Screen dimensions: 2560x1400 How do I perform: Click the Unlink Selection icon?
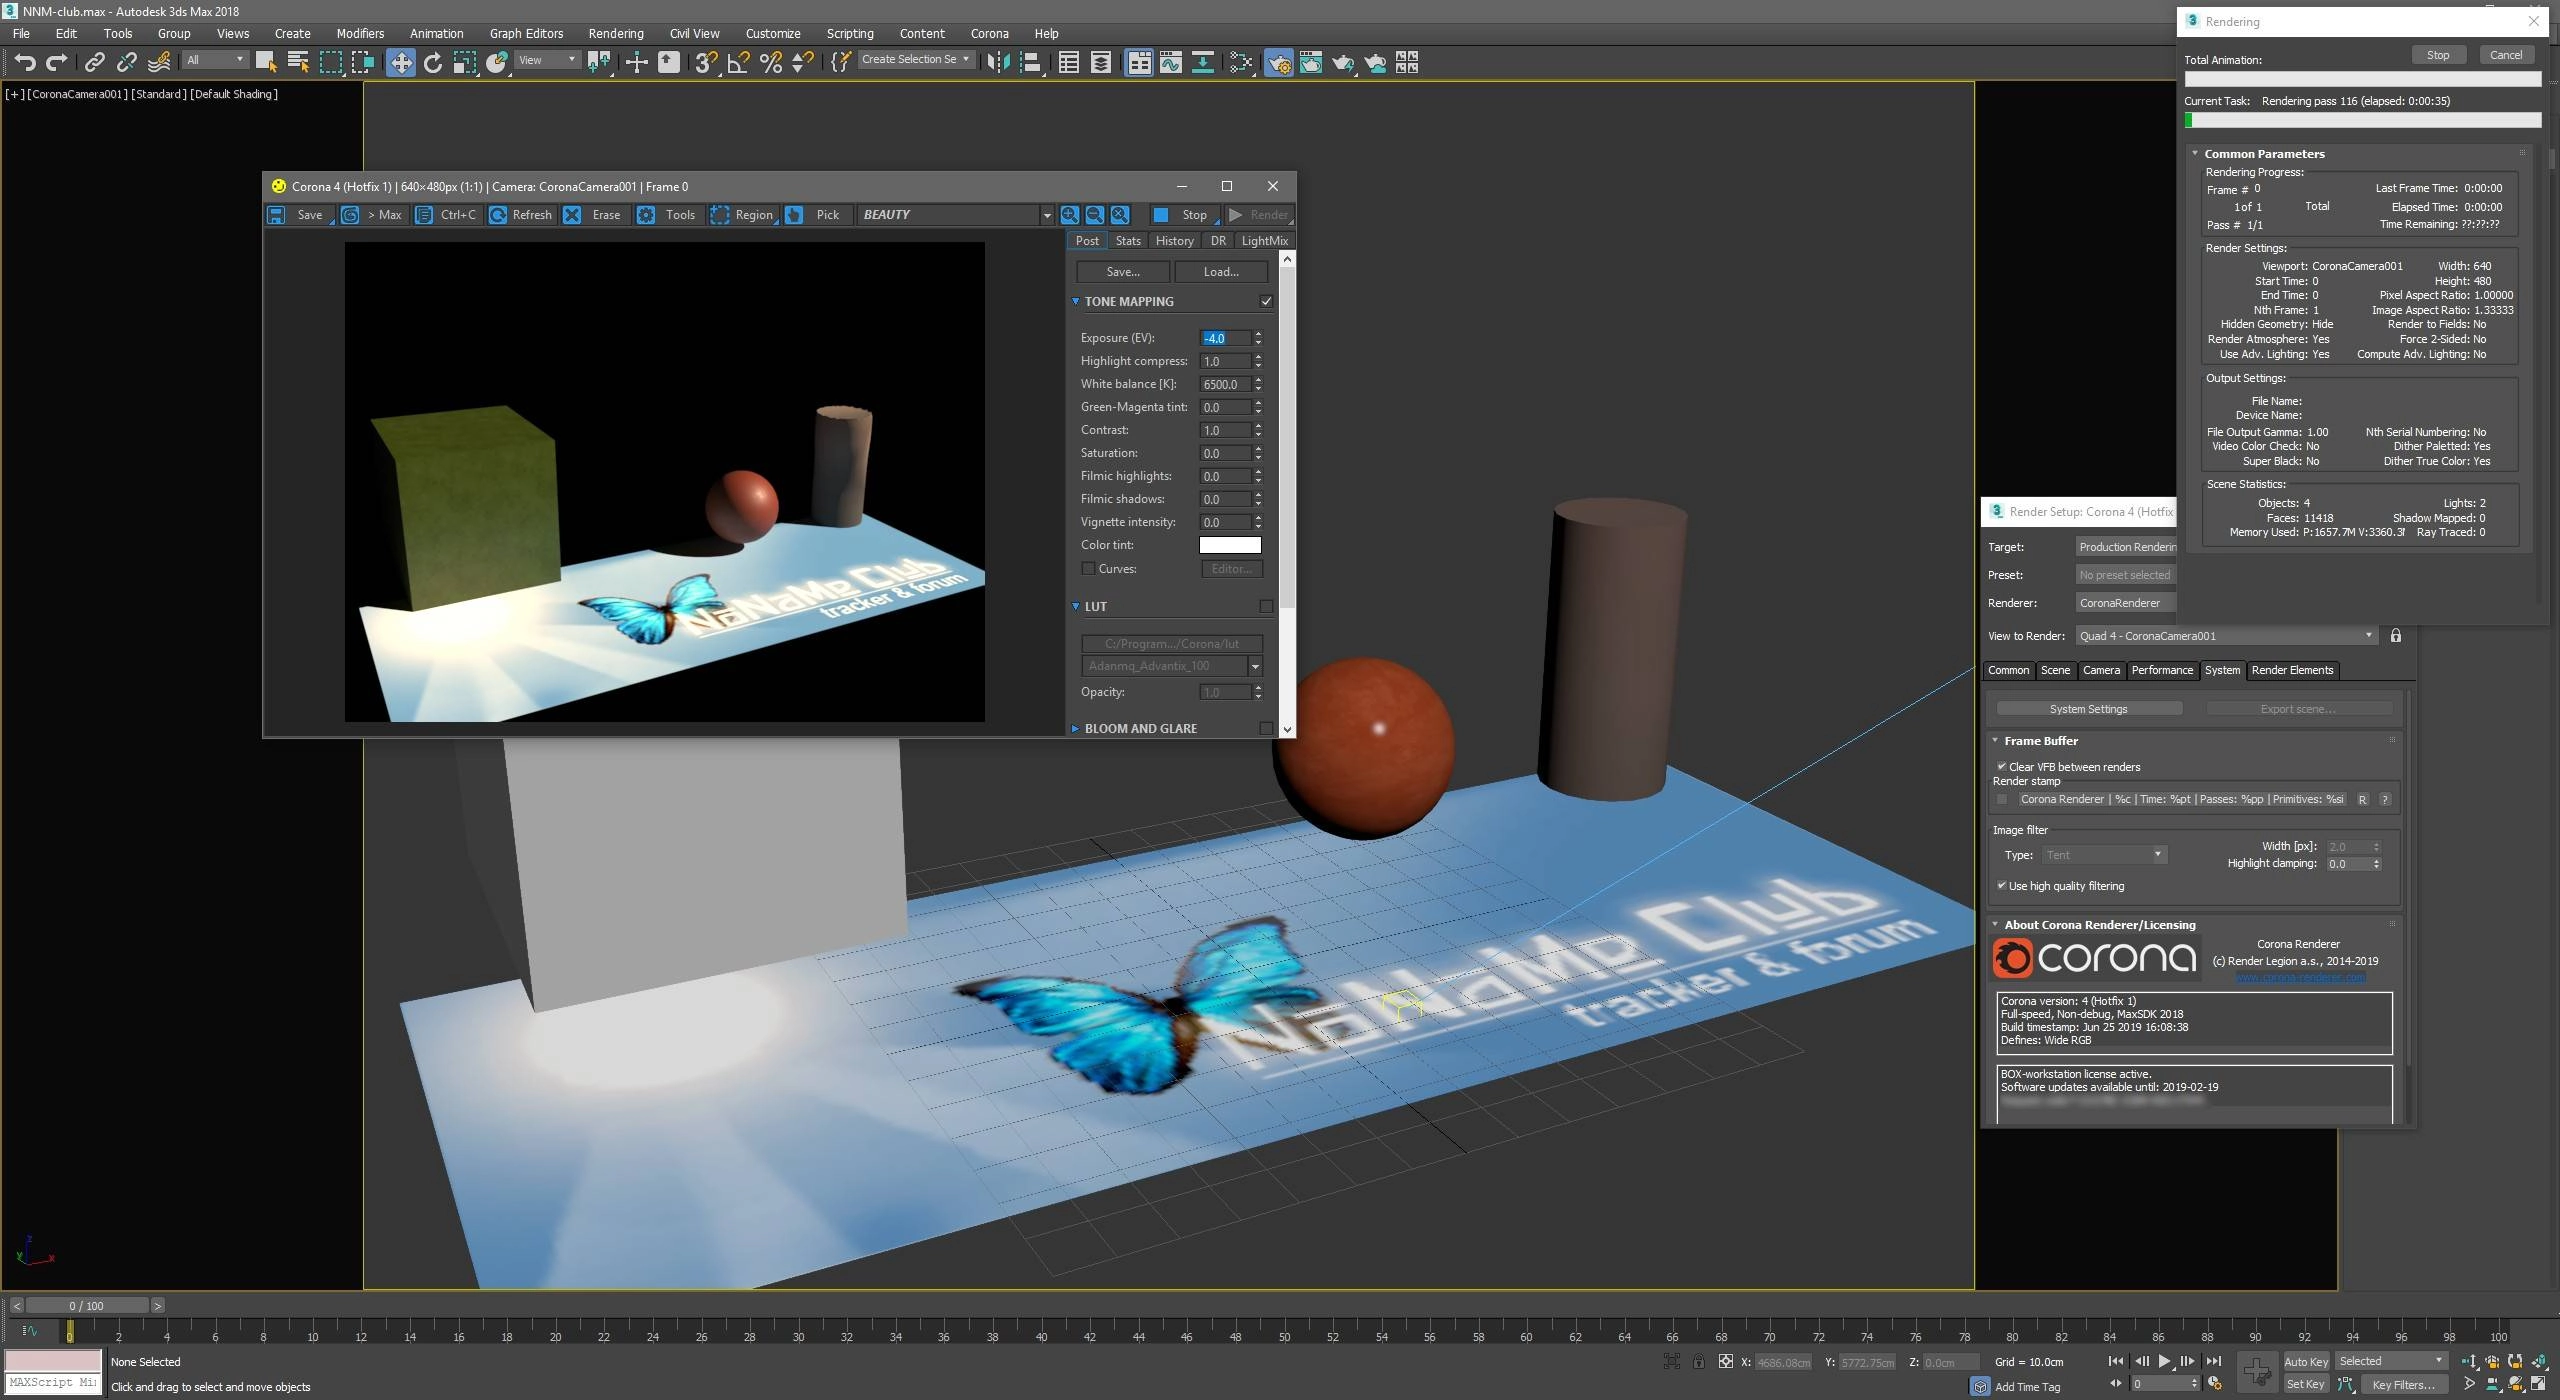pyautogui.click(x=126, y=62)
